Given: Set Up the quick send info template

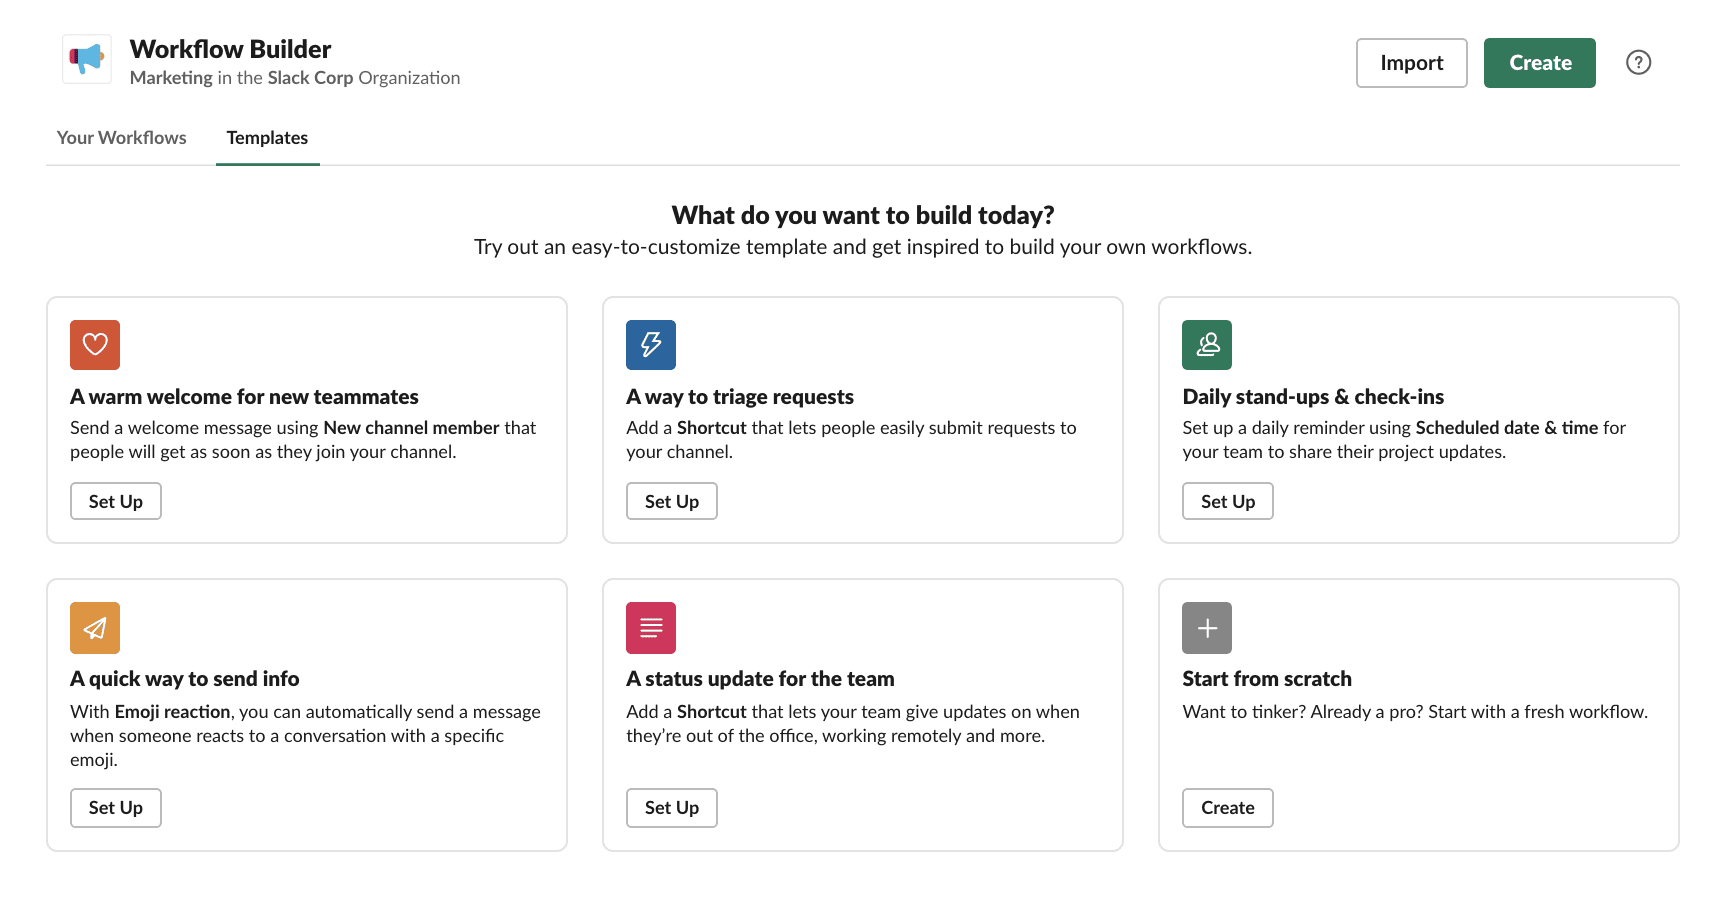Looking at the screenshot, I should (115, 807).
